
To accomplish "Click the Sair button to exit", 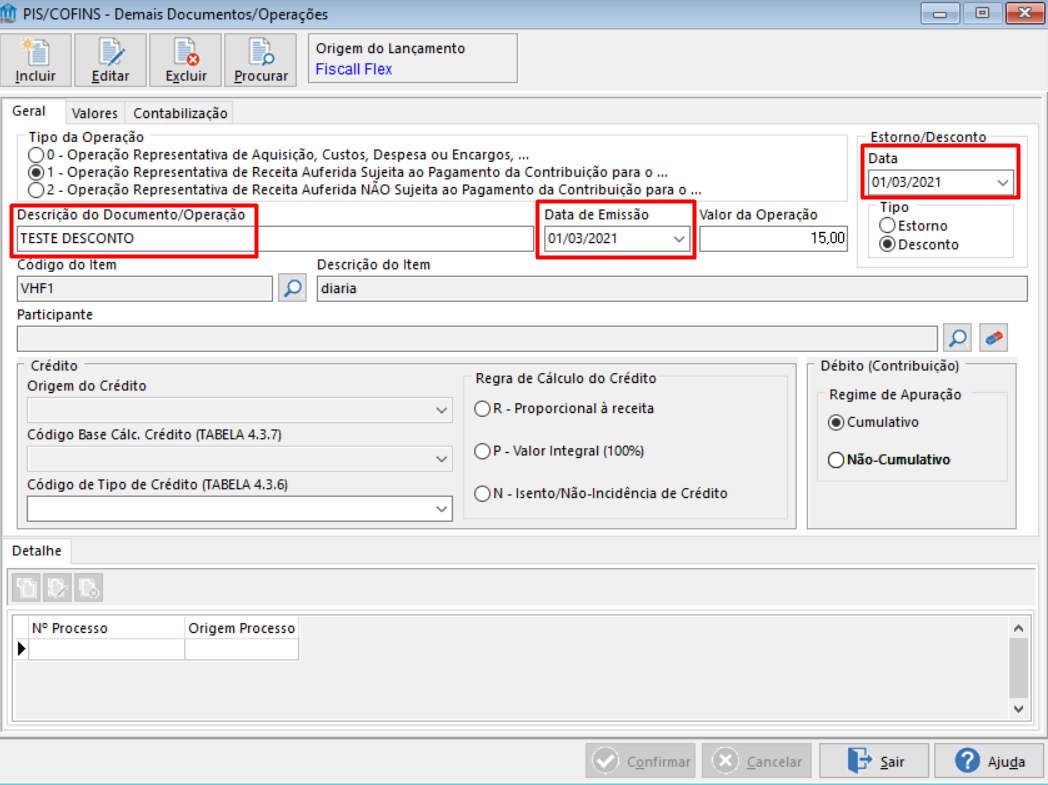I will point(873,760).
